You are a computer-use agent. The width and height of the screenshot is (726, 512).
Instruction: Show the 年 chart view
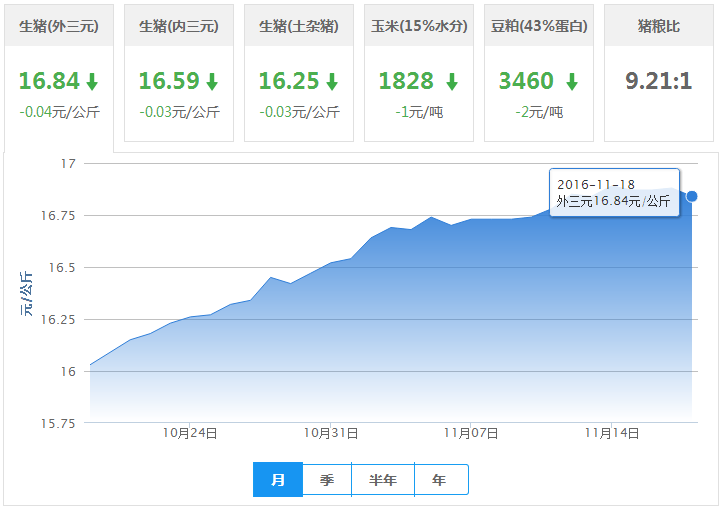point(440,480)
